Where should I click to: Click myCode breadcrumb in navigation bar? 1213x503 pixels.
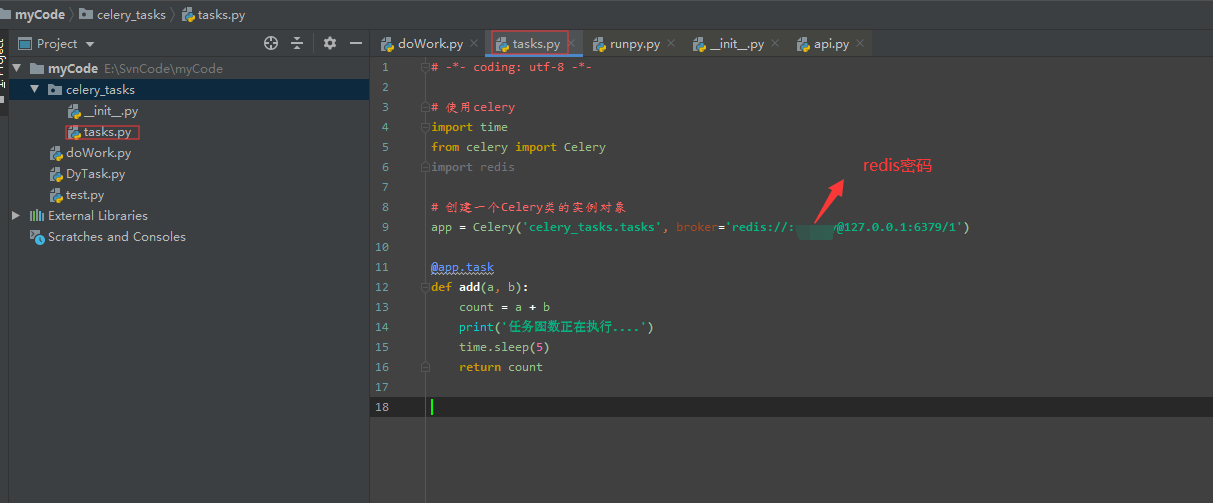coord(39,15)
